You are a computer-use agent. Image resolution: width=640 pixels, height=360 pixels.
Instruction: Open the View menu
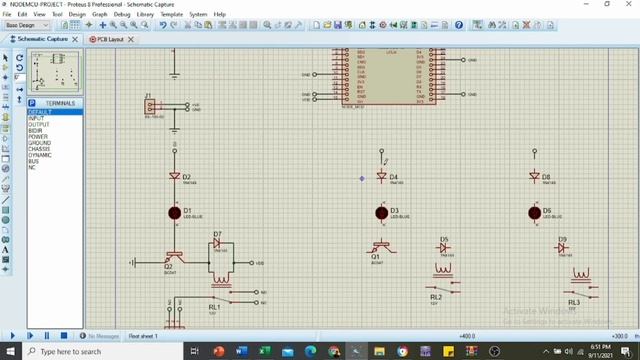coord(39,14)
